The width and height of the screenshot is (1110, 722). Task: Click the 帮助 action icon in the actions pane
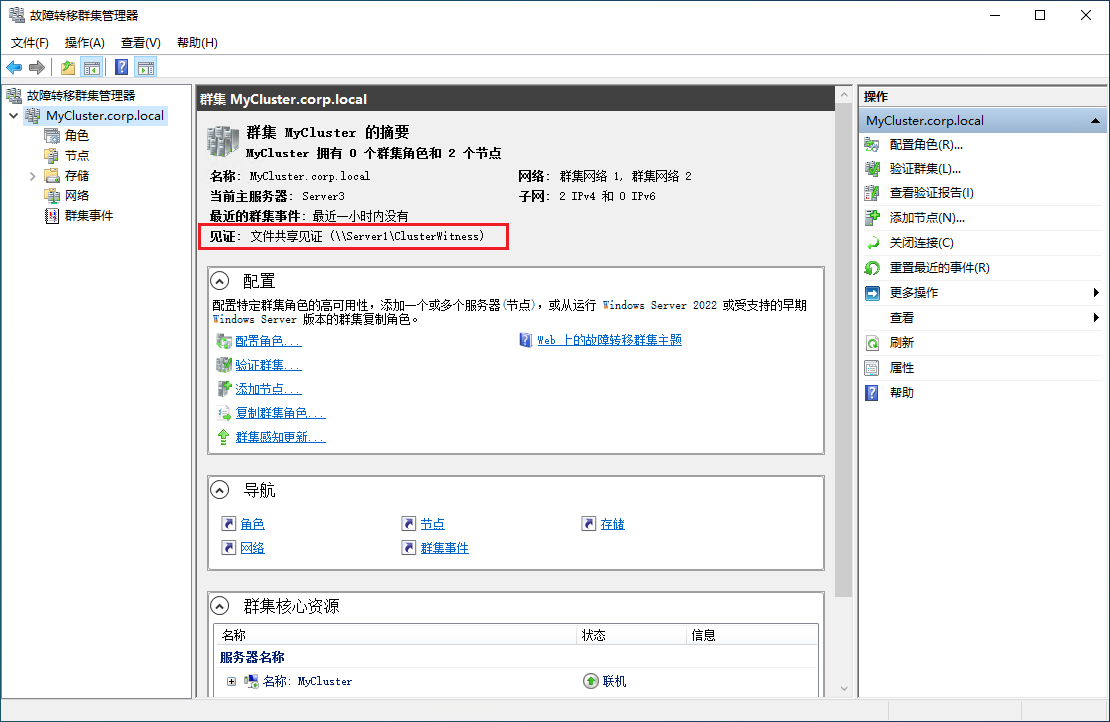point(872,393)
